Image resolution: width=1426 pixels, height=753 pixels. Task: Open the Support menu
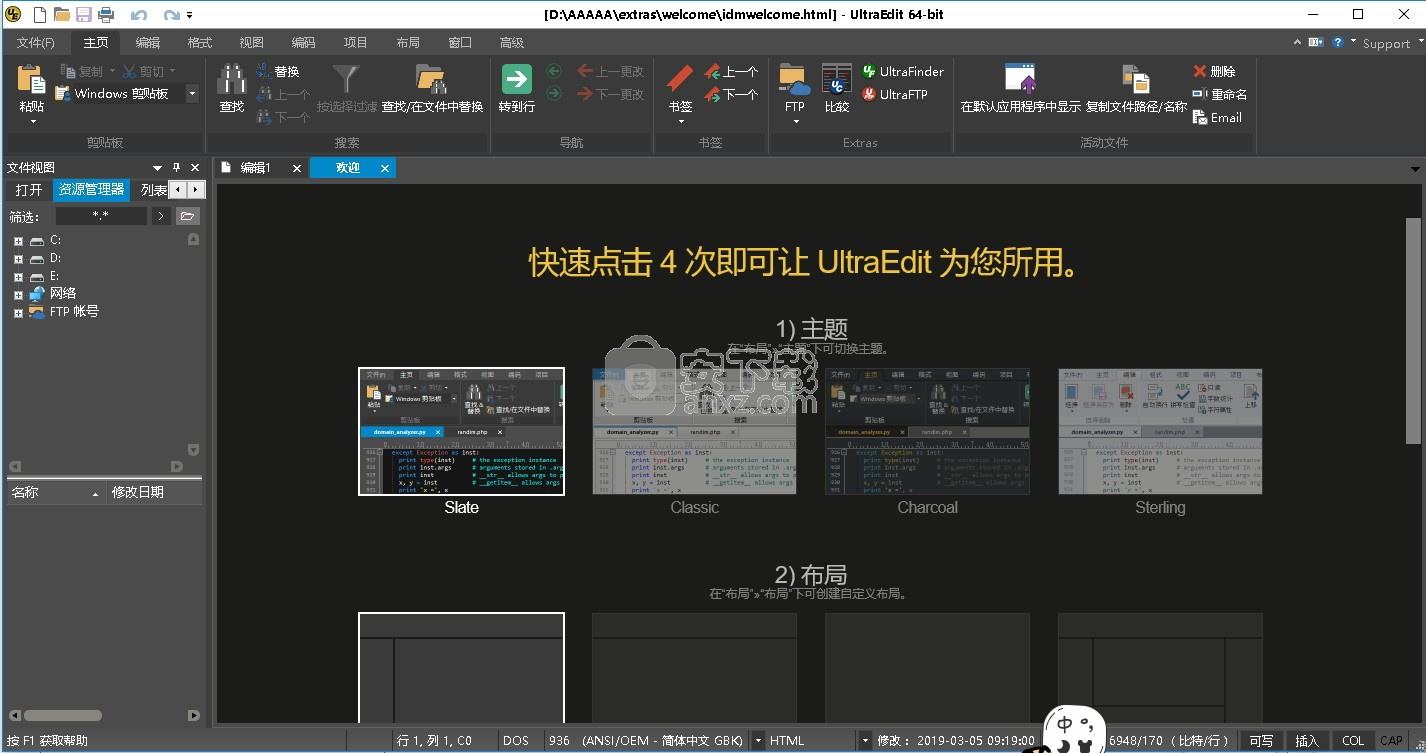click(x=1386, y=44)
